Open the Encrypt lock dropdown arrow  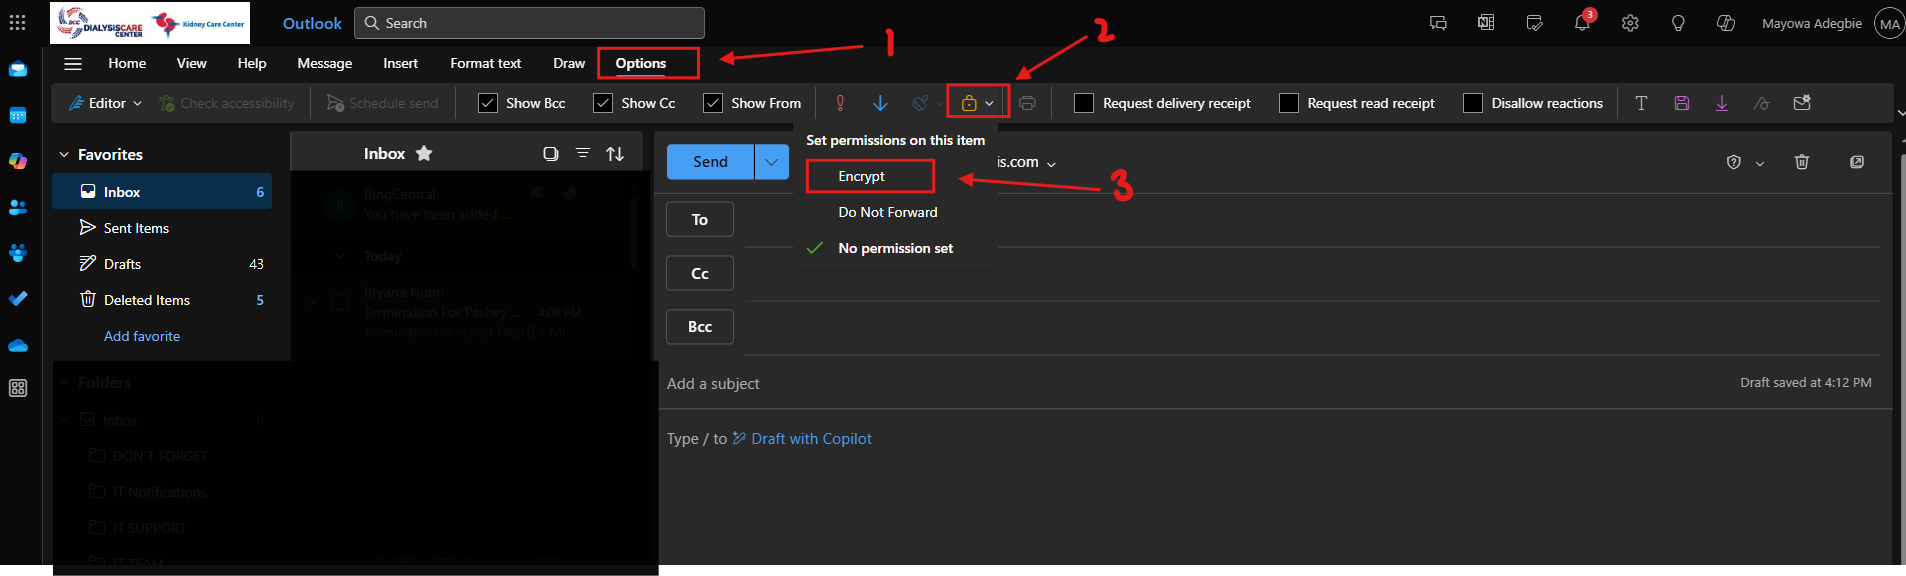(989, 103)
